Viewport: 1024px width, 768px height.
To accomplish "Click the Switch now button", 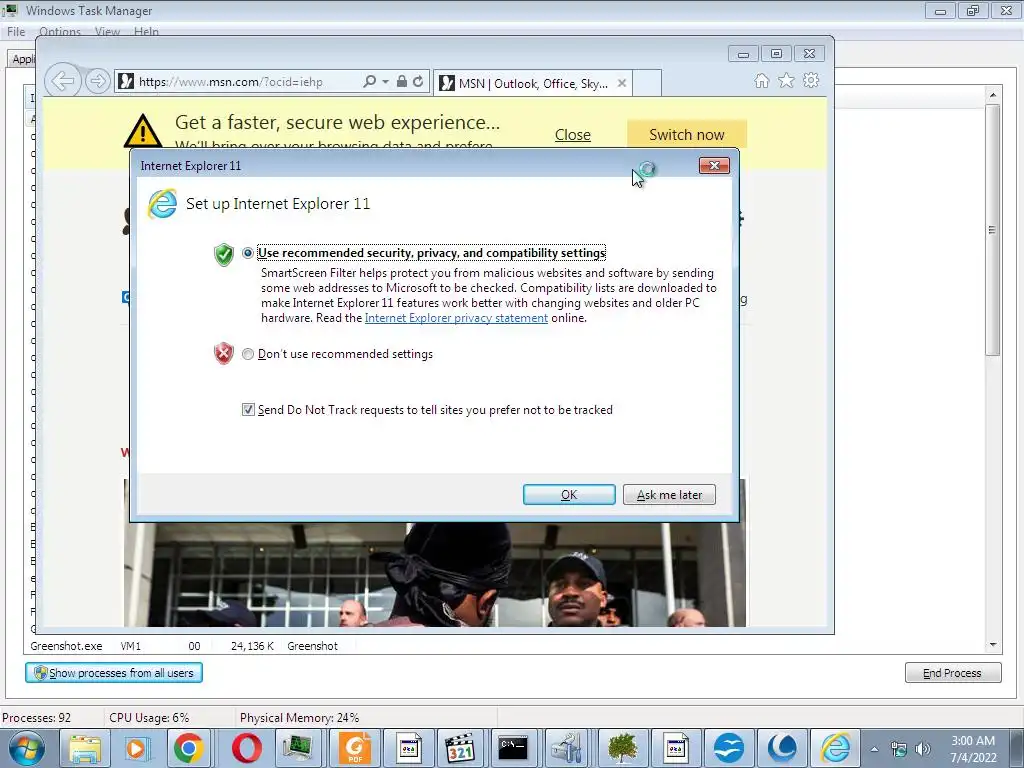I will (x=686, y=134).
